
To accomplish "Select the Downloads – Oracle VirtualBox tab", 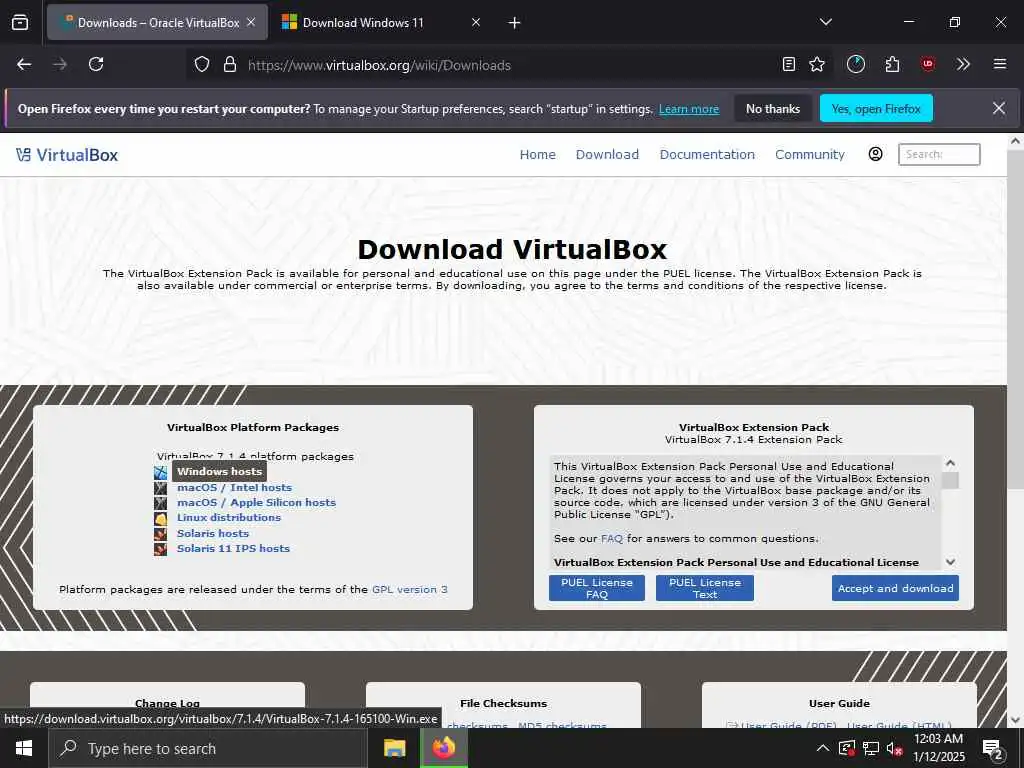I will (157, 22).
